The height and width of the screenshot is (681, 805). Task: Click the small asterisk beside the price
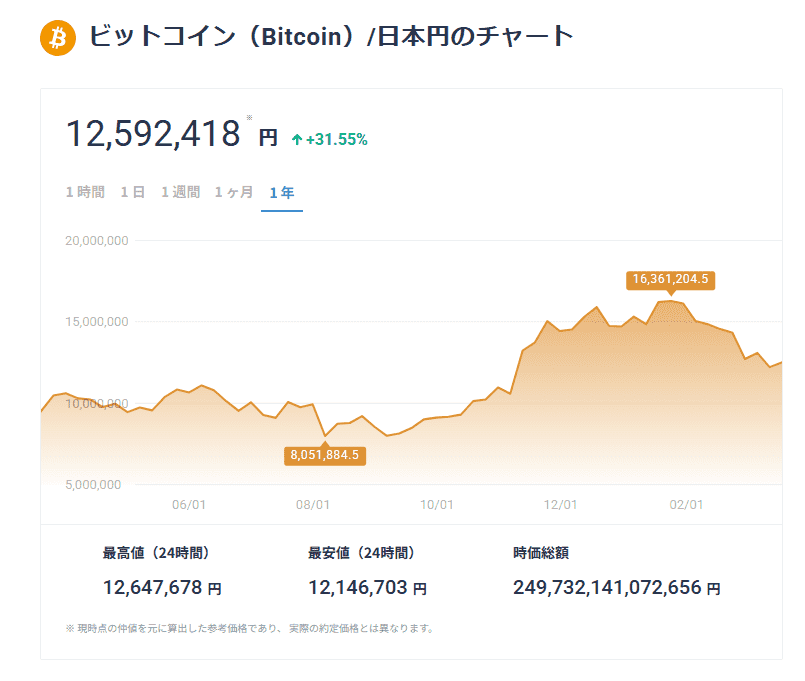[x=249, y=118]
